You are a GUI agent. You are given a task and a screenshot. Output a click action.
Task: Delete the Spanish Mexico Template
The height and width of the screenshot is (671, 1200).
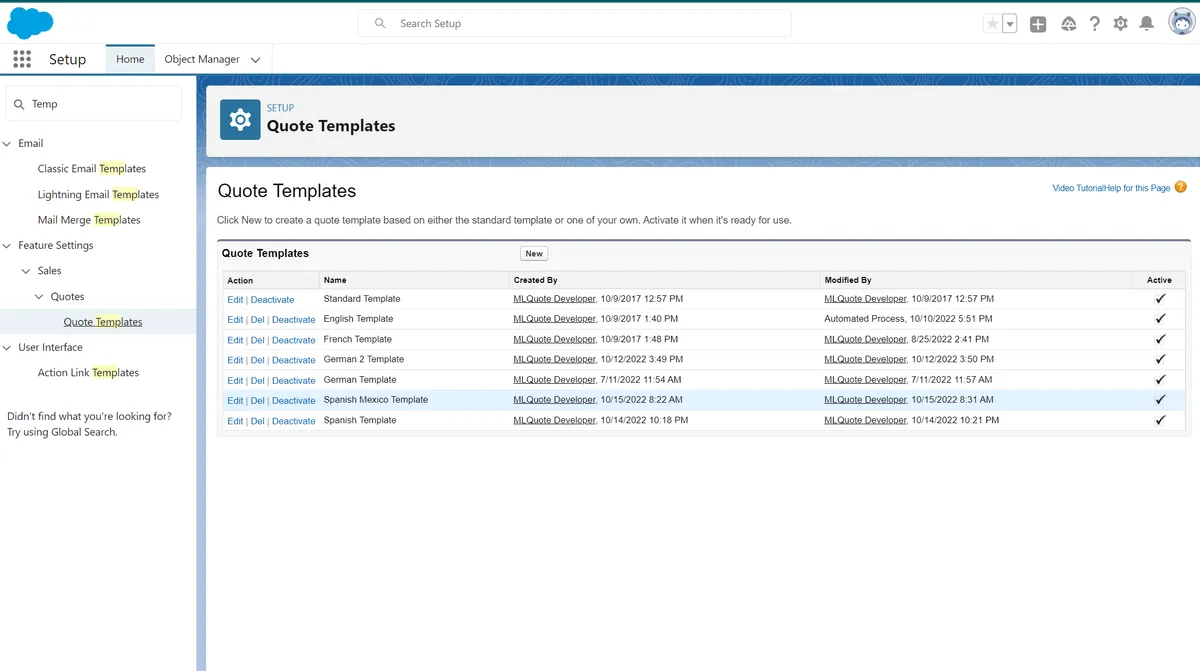[x=257, y=401]
